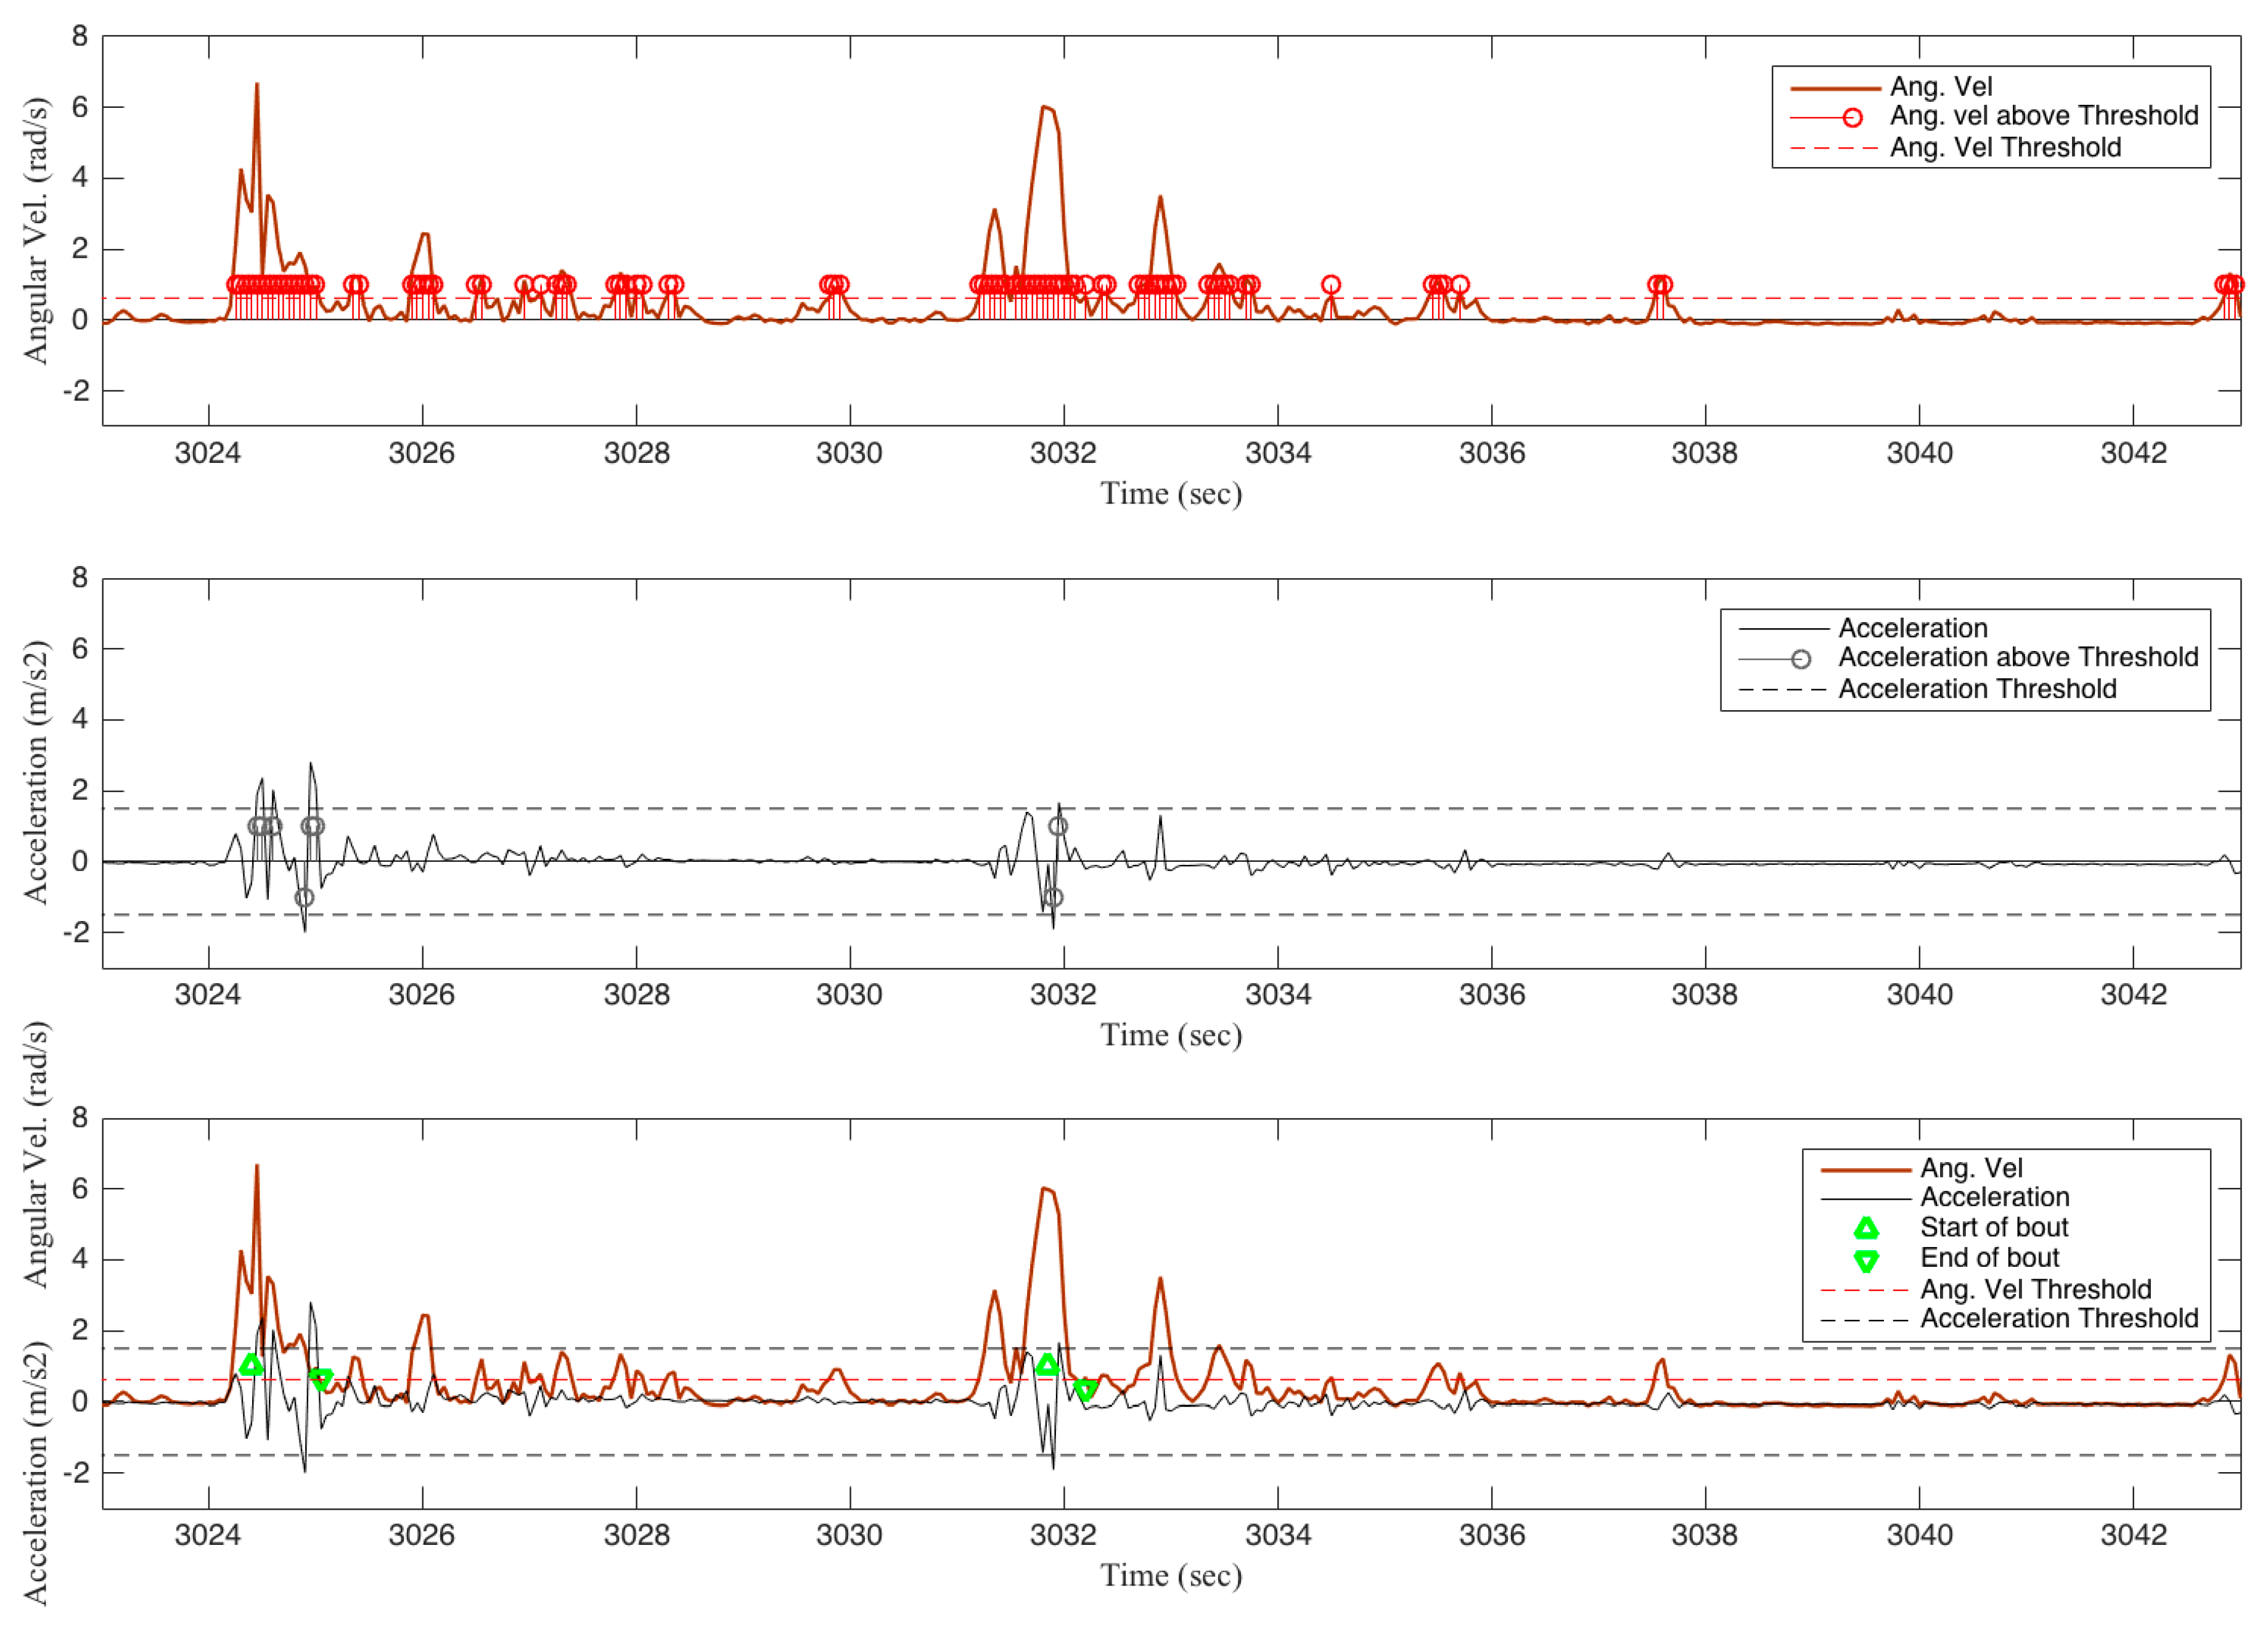Click the Time (sec) label under the top plot

pyautogui.click(x=1171, y=493)
